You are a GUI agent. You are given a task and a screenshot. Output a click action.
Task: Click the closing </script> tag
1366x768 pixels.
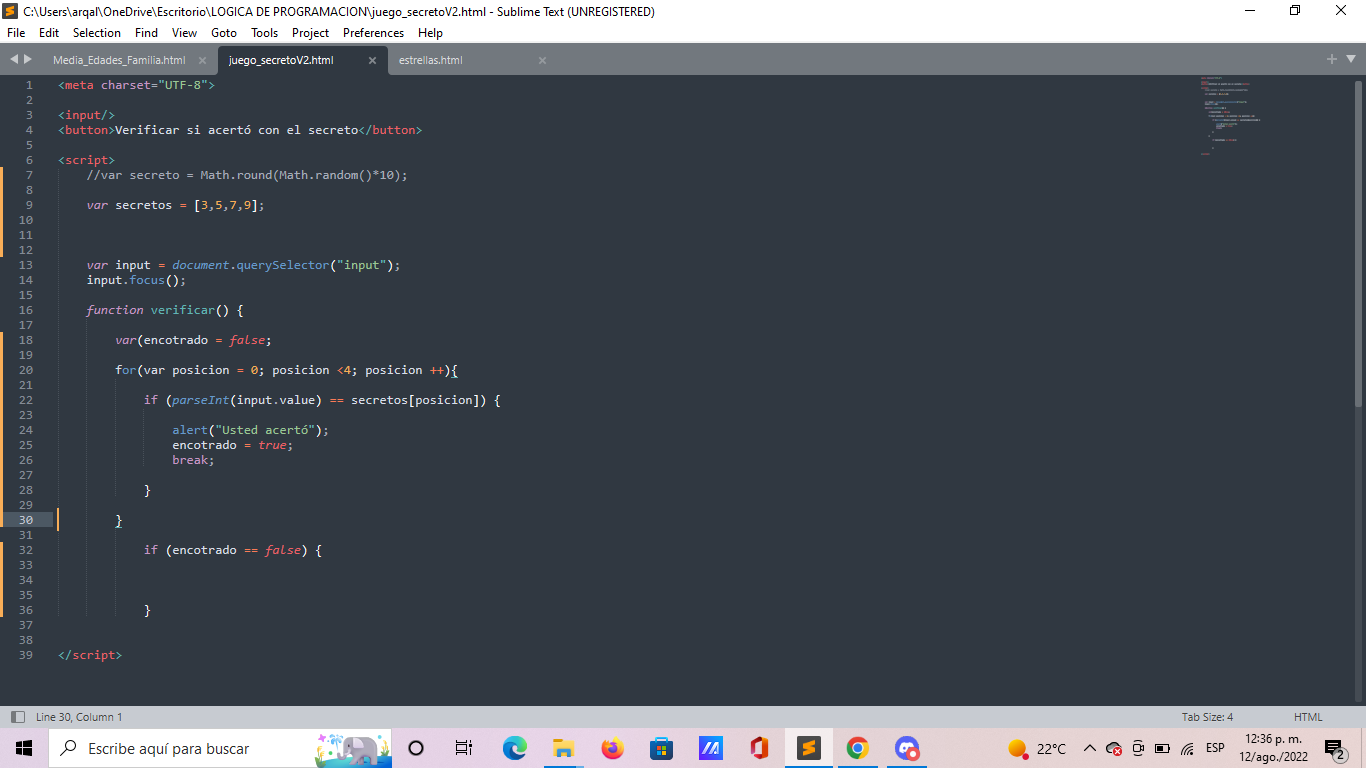tap(90, 655)
